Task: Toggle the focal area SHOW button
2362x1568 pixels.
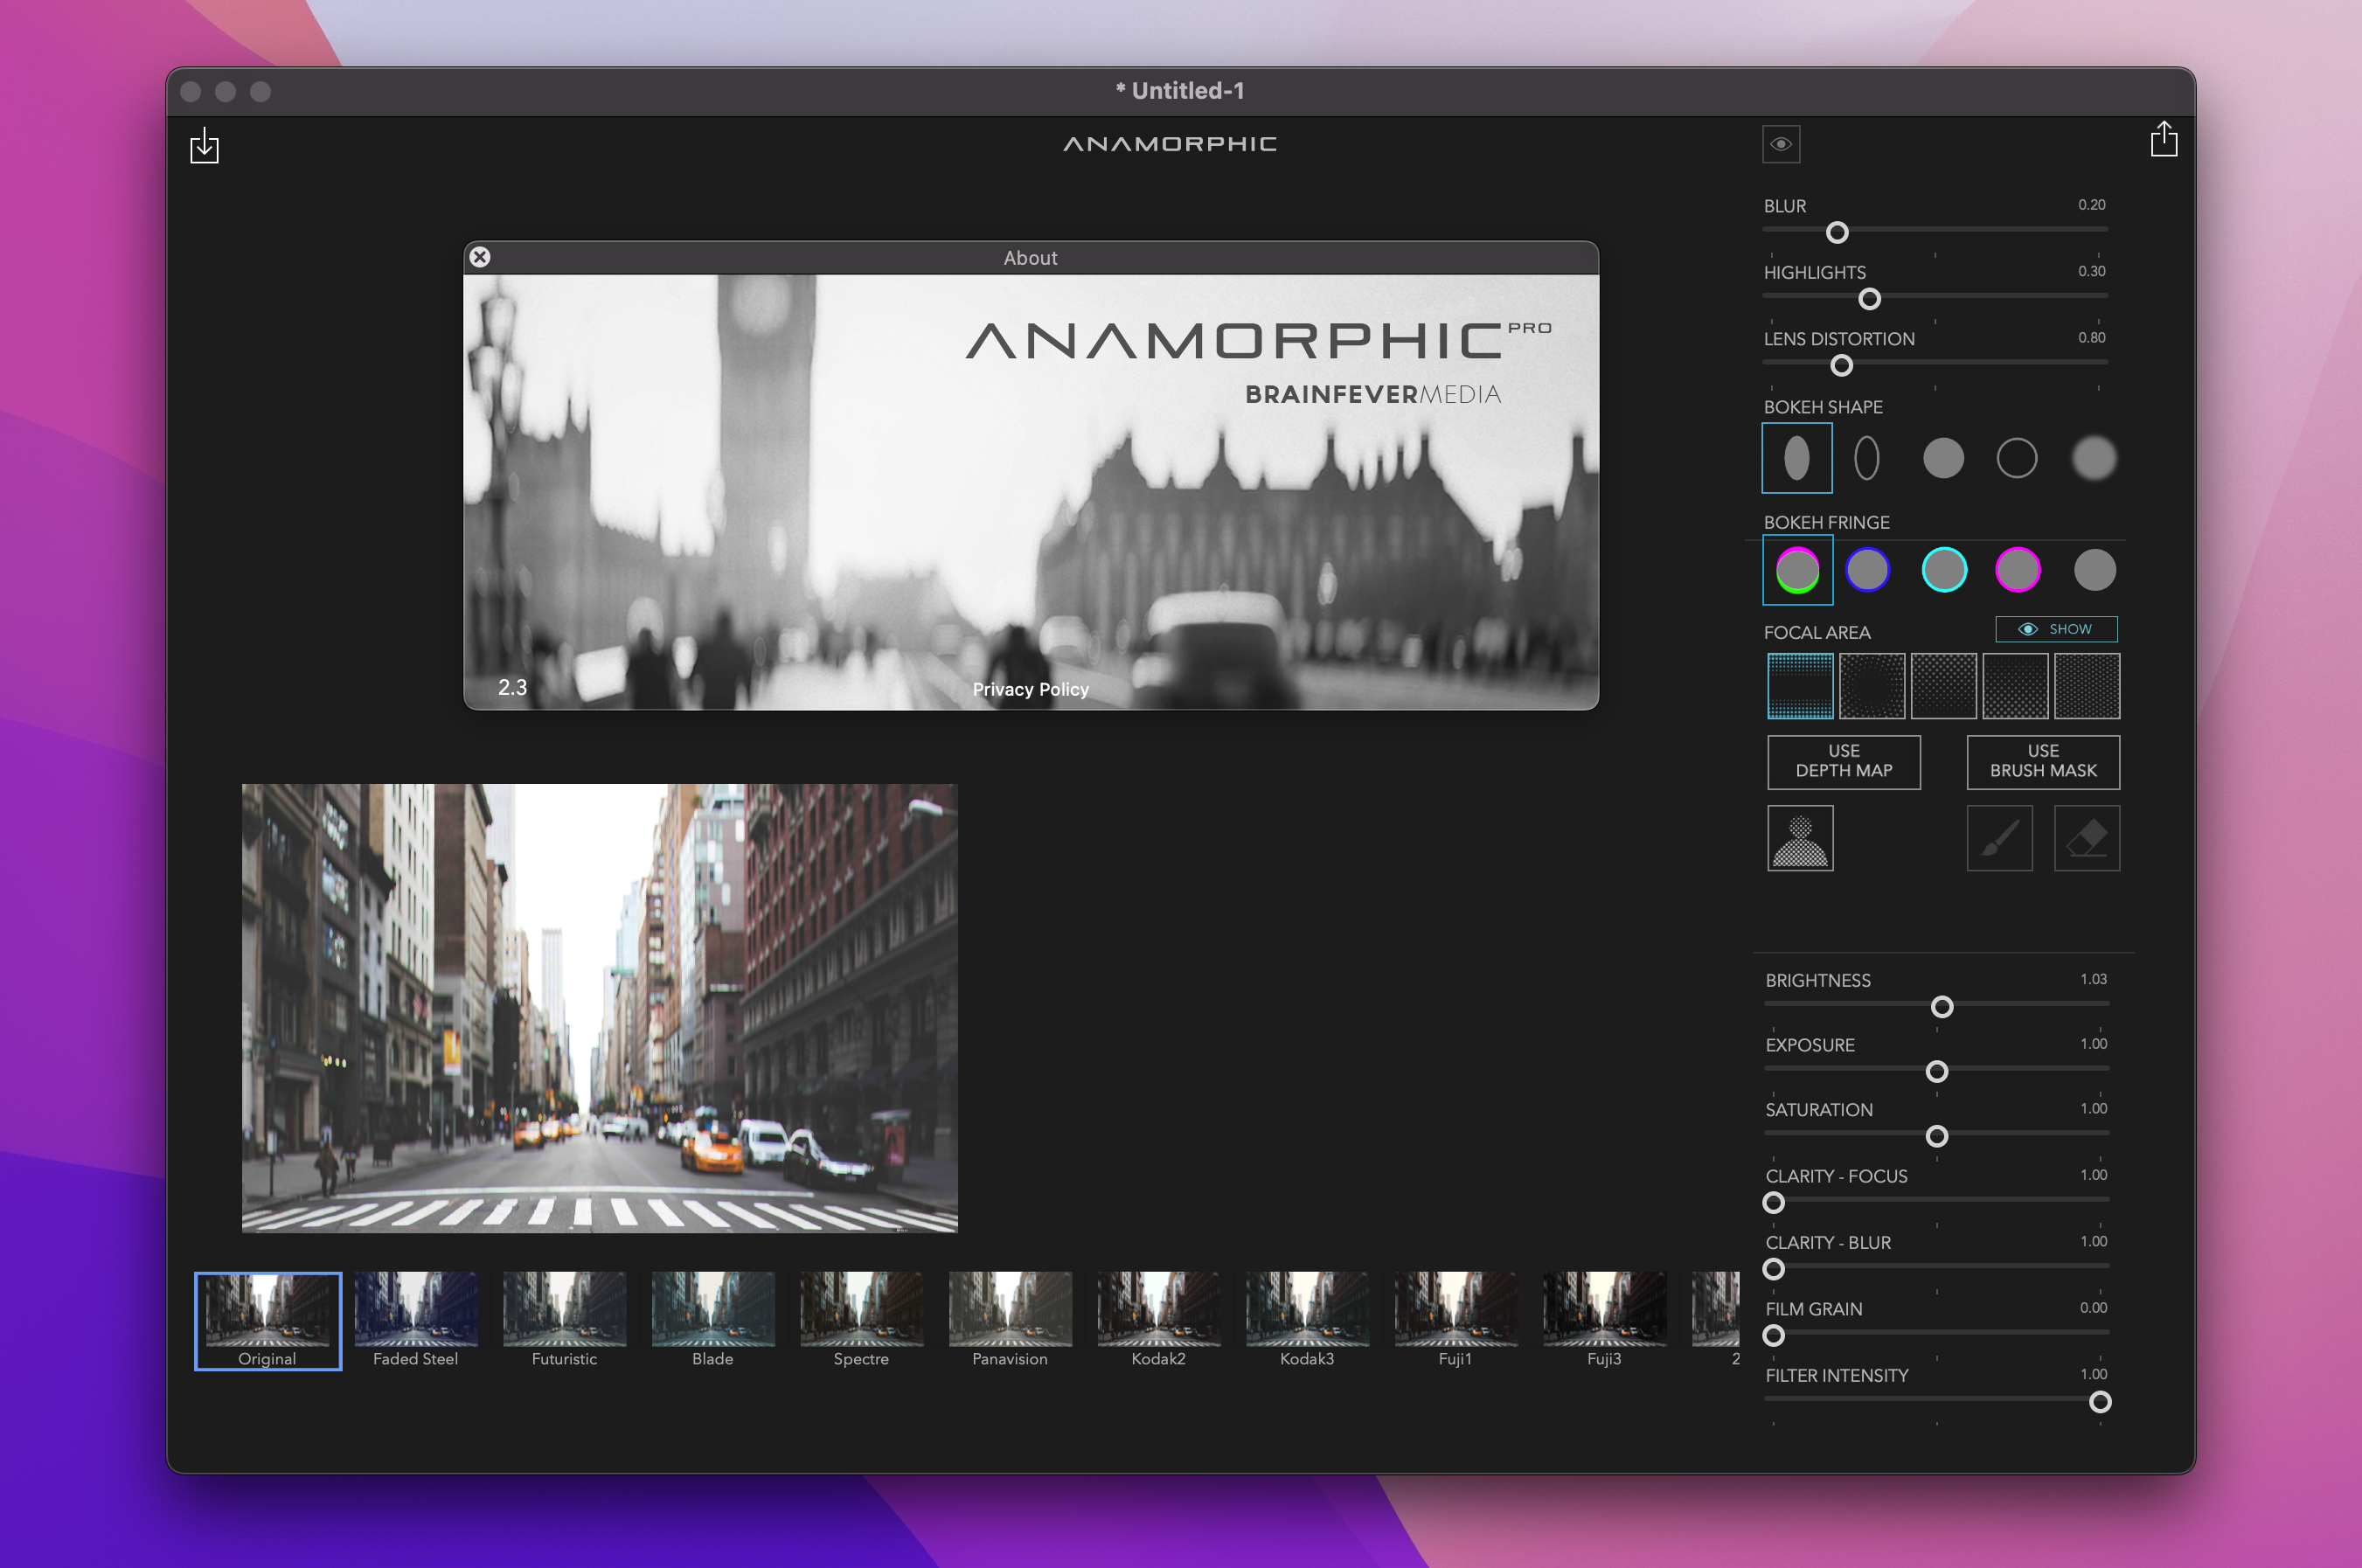Action: pyautogui.click(x=2056, y=629)
